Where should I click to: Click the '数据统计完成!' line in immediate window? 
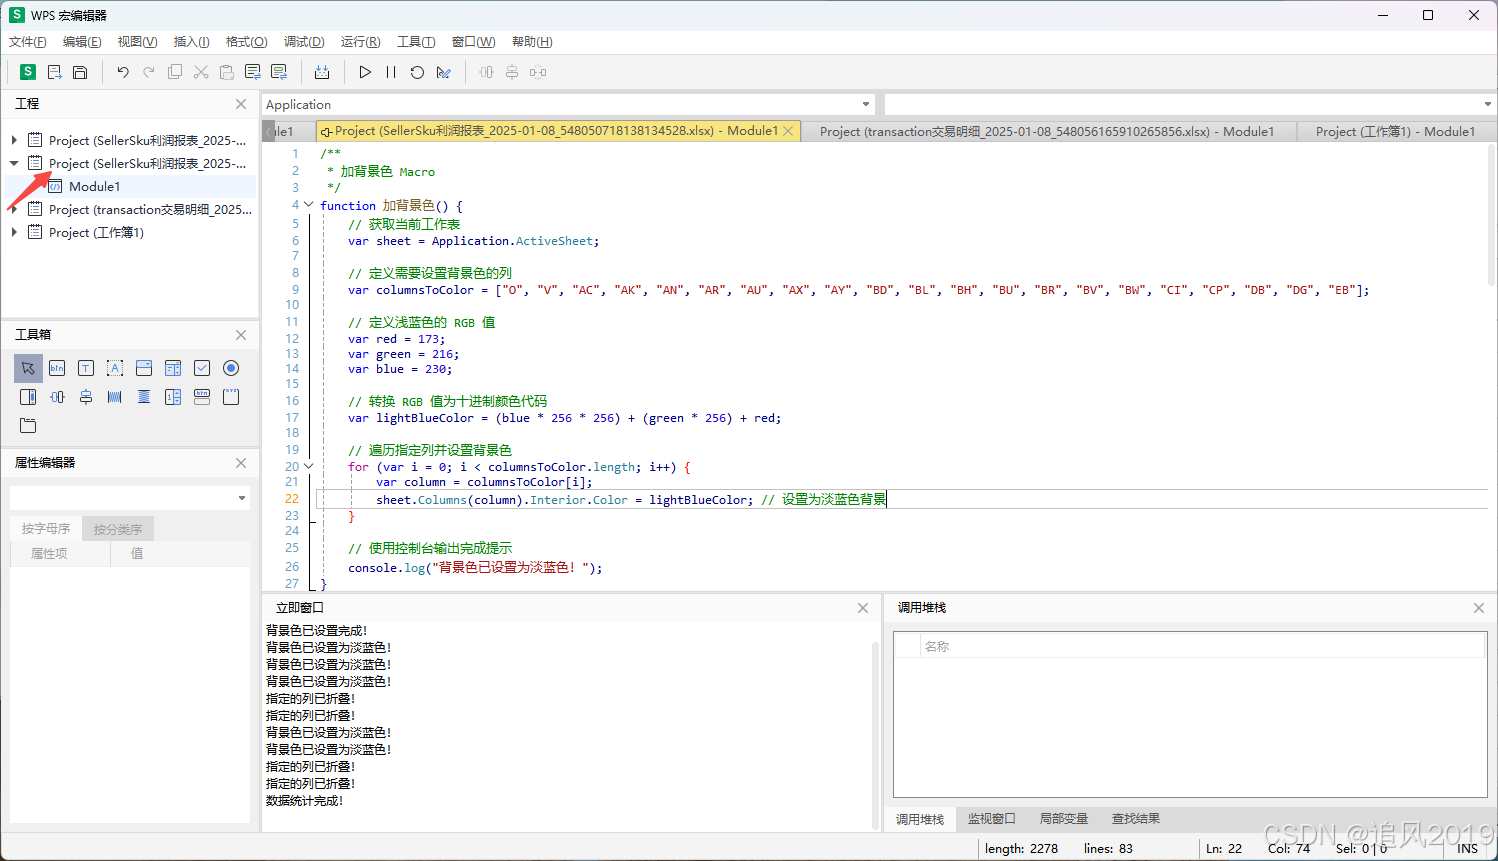tap(304, 801)
